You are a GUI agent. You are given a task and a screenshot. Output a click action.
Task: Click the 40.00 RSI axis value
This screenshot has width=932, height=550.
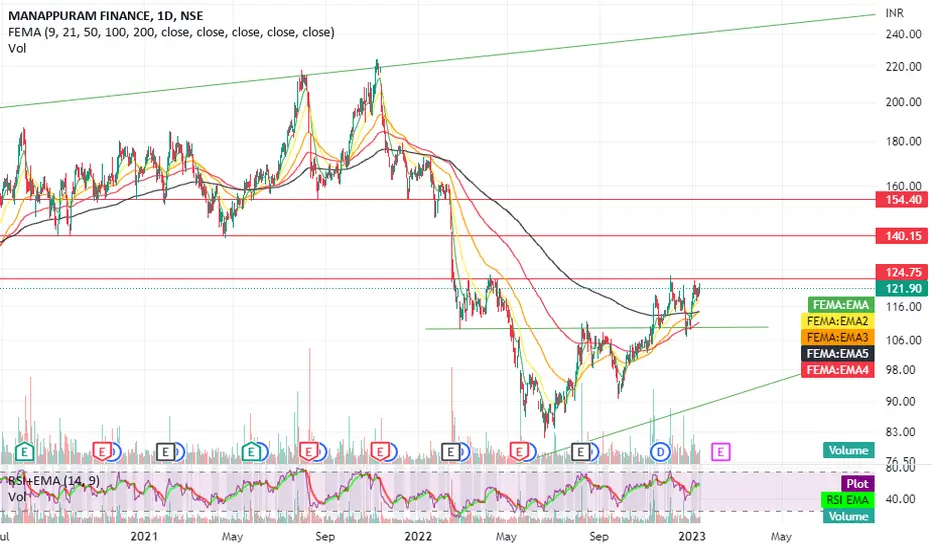[900, 499]
